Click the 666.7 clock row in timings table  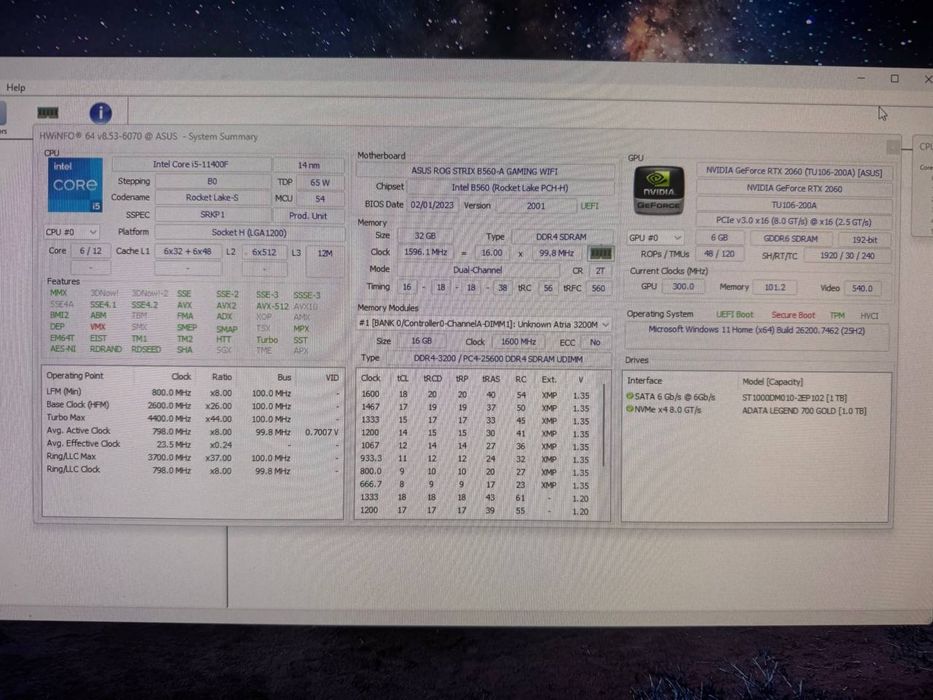pos(477,485)
